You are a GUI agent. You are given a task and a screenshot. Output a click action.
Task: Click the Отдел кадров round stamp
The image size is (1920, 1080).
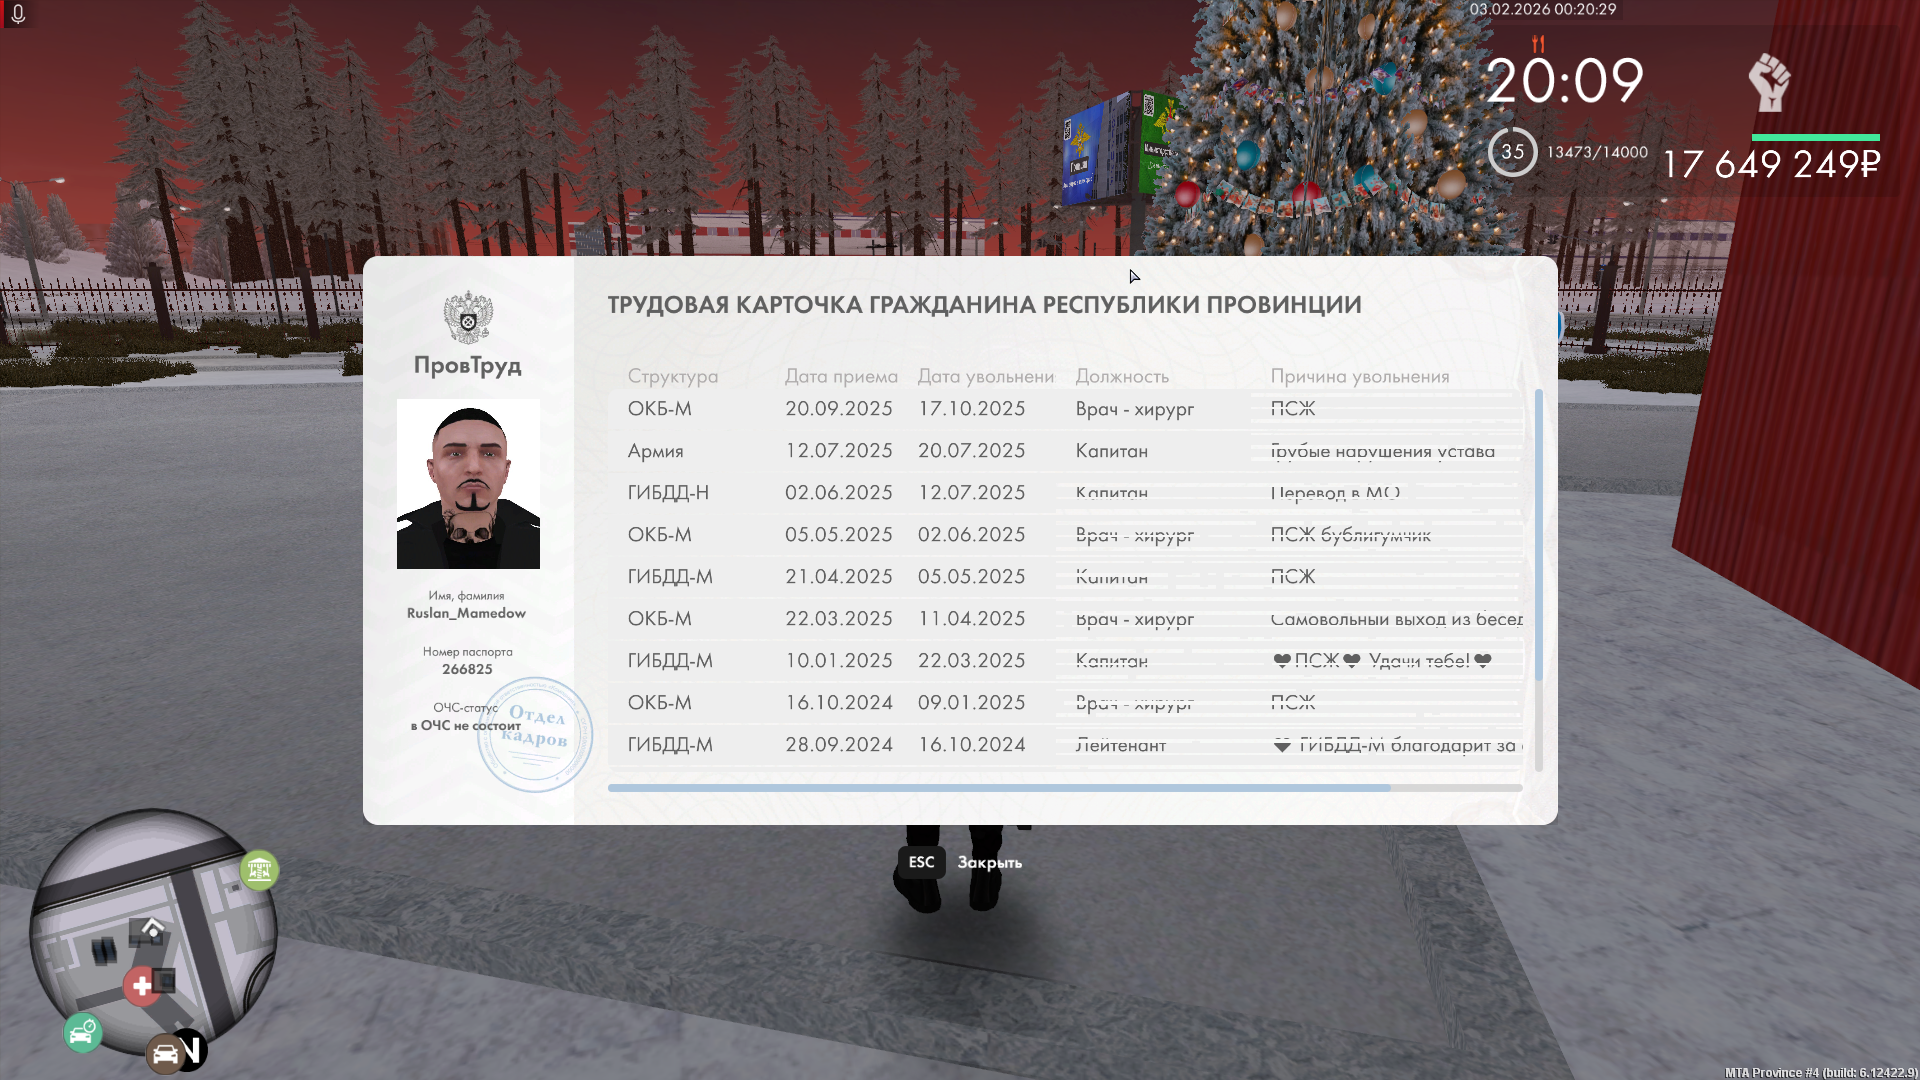535,735
